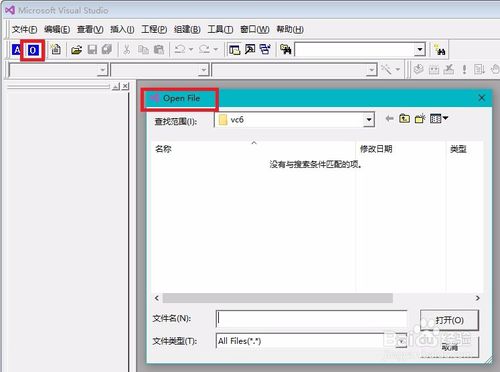Viewport: 500px width, 372px height.
Task: Open the 帮助(H) menu
Action: pyautogui.click(x=290, y=30)
